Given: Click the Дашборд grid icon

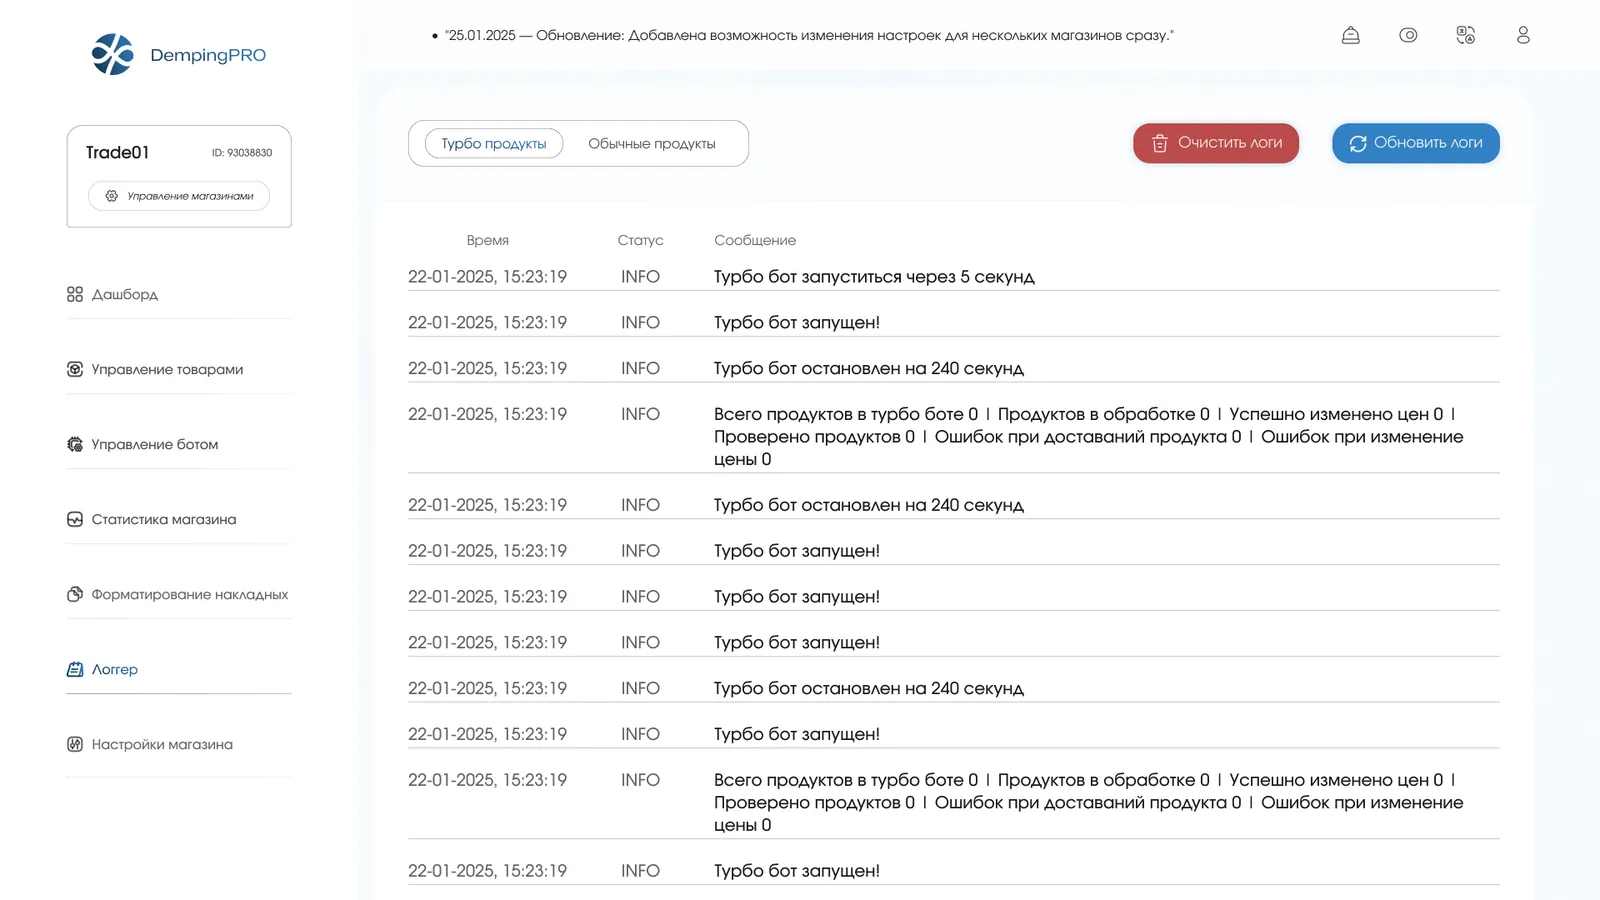Looking at the screenshot, I should tap(75, 294).
